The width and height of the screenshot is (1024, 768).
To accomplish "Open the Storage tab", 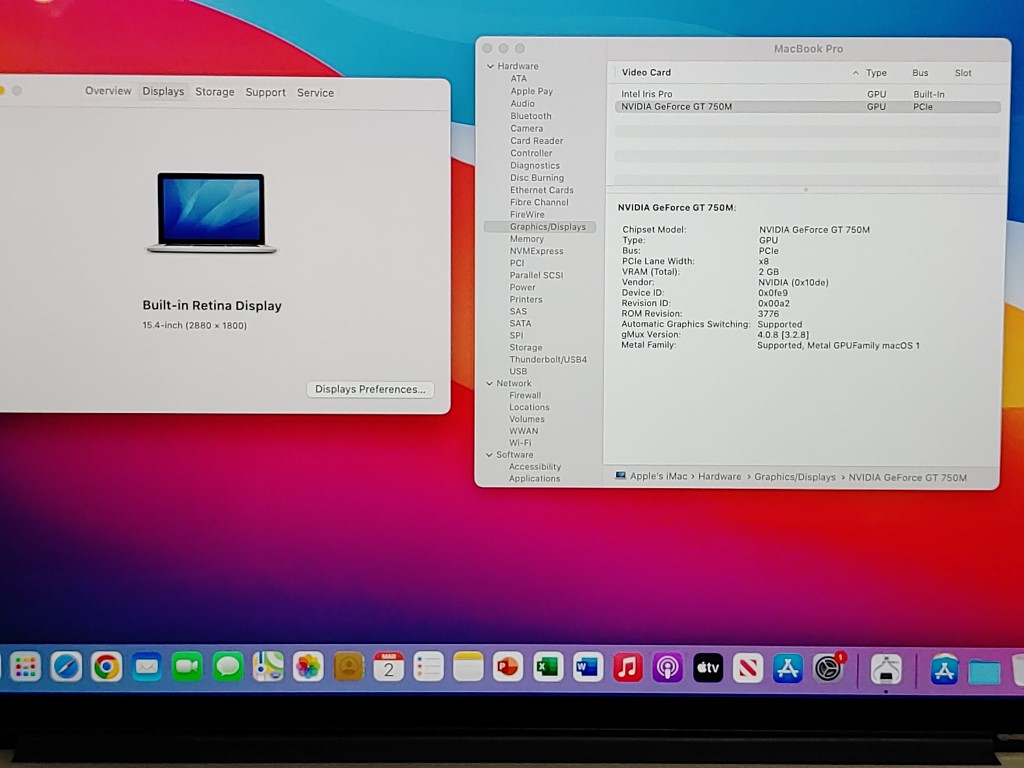I will (215, 92).
